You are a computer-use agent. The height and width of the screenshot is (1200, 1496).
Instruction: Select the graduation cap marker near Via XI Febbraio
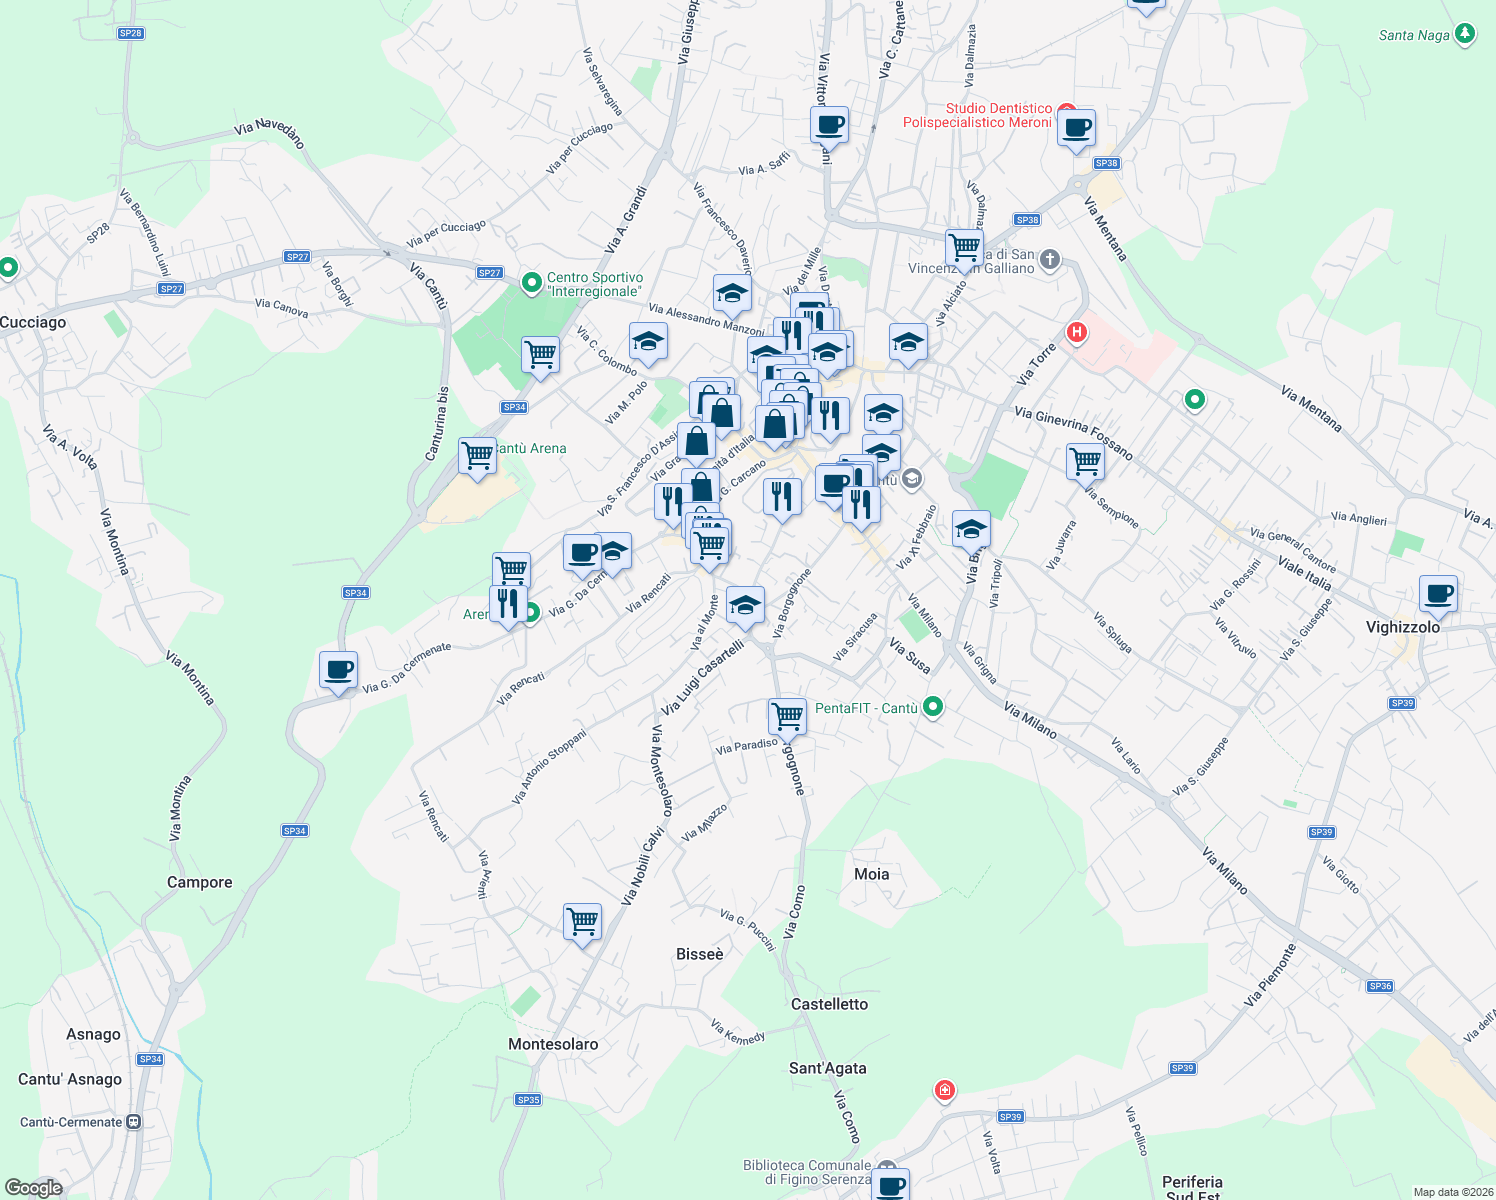point(971,528)
